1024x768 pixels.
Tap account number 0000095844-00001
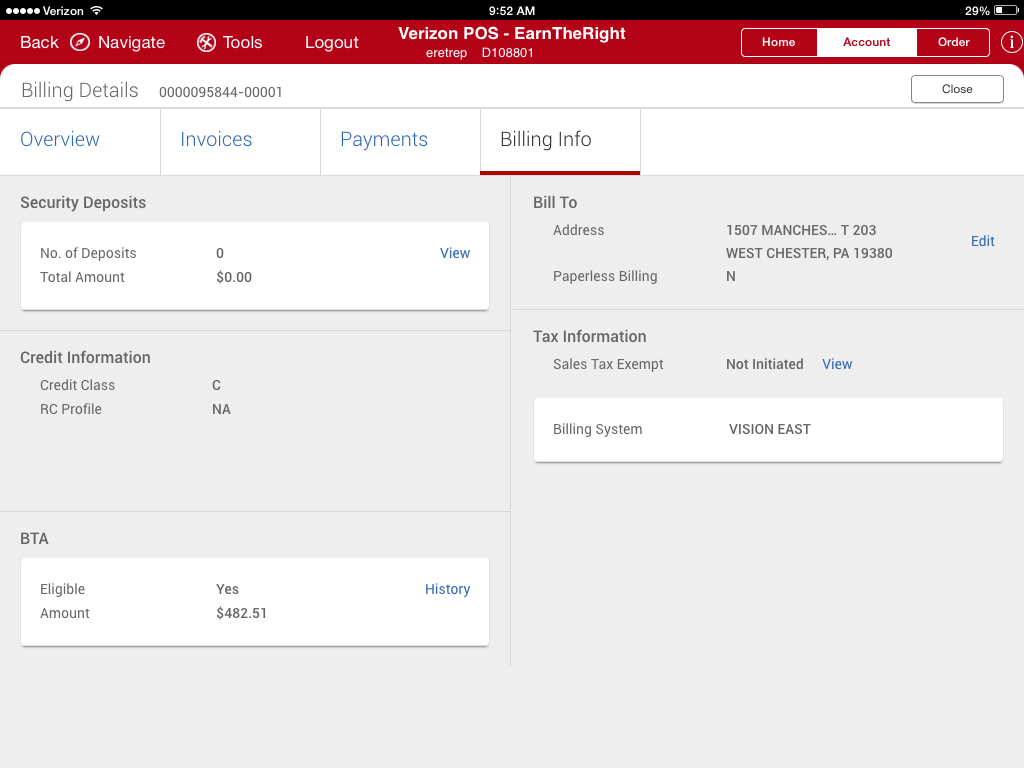pos(221,92)
